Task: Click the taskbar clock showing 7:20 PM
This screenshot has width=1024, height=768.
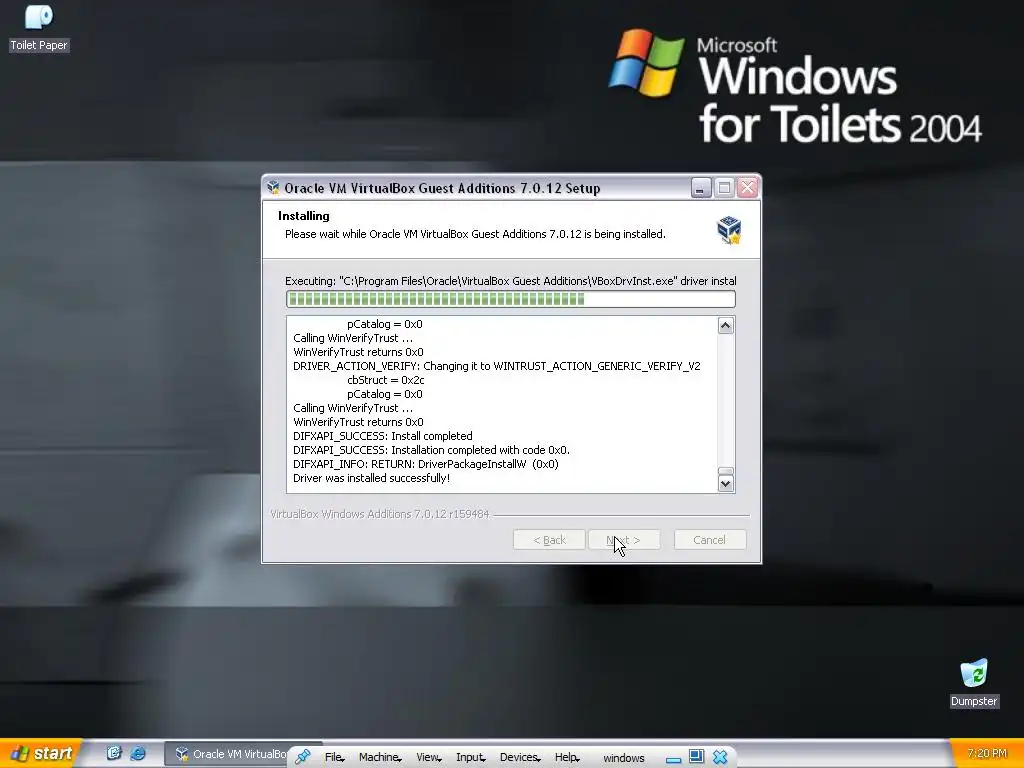Action: (987, 753)
